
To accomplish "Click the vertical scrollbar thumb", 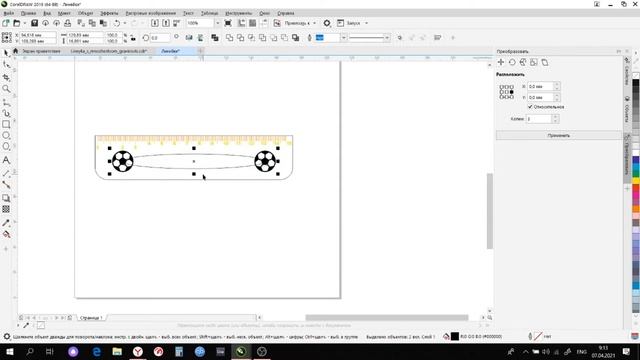I will pyautogui.click(x=490, y=211).
